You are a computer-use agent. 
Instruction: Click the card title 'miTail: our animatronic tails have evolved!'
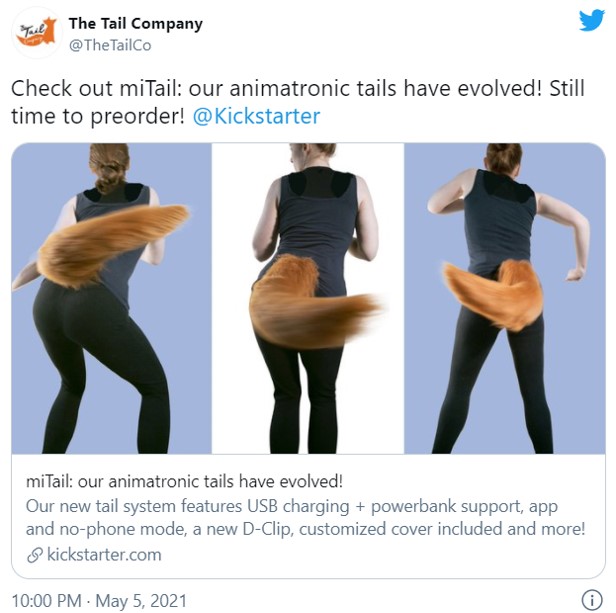pyautogui.click(x=184, y=481)
